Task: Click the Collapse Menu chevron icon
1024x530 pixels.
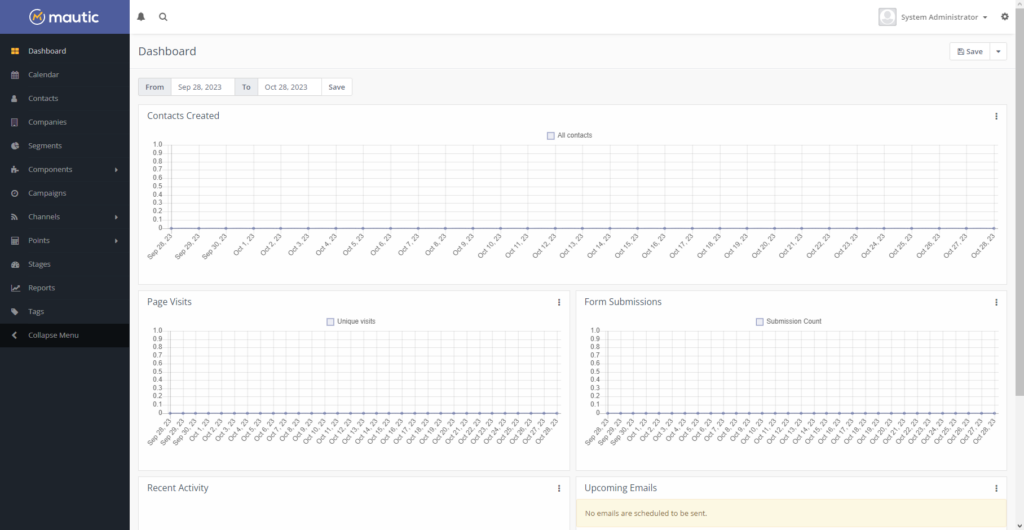Action: (15, 335)
